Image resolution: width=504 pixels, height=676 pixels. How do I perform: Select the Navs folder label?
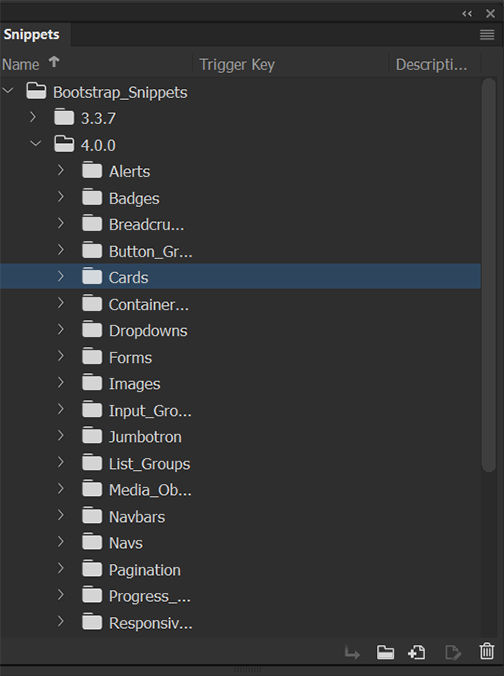click(x=125, y=543)
